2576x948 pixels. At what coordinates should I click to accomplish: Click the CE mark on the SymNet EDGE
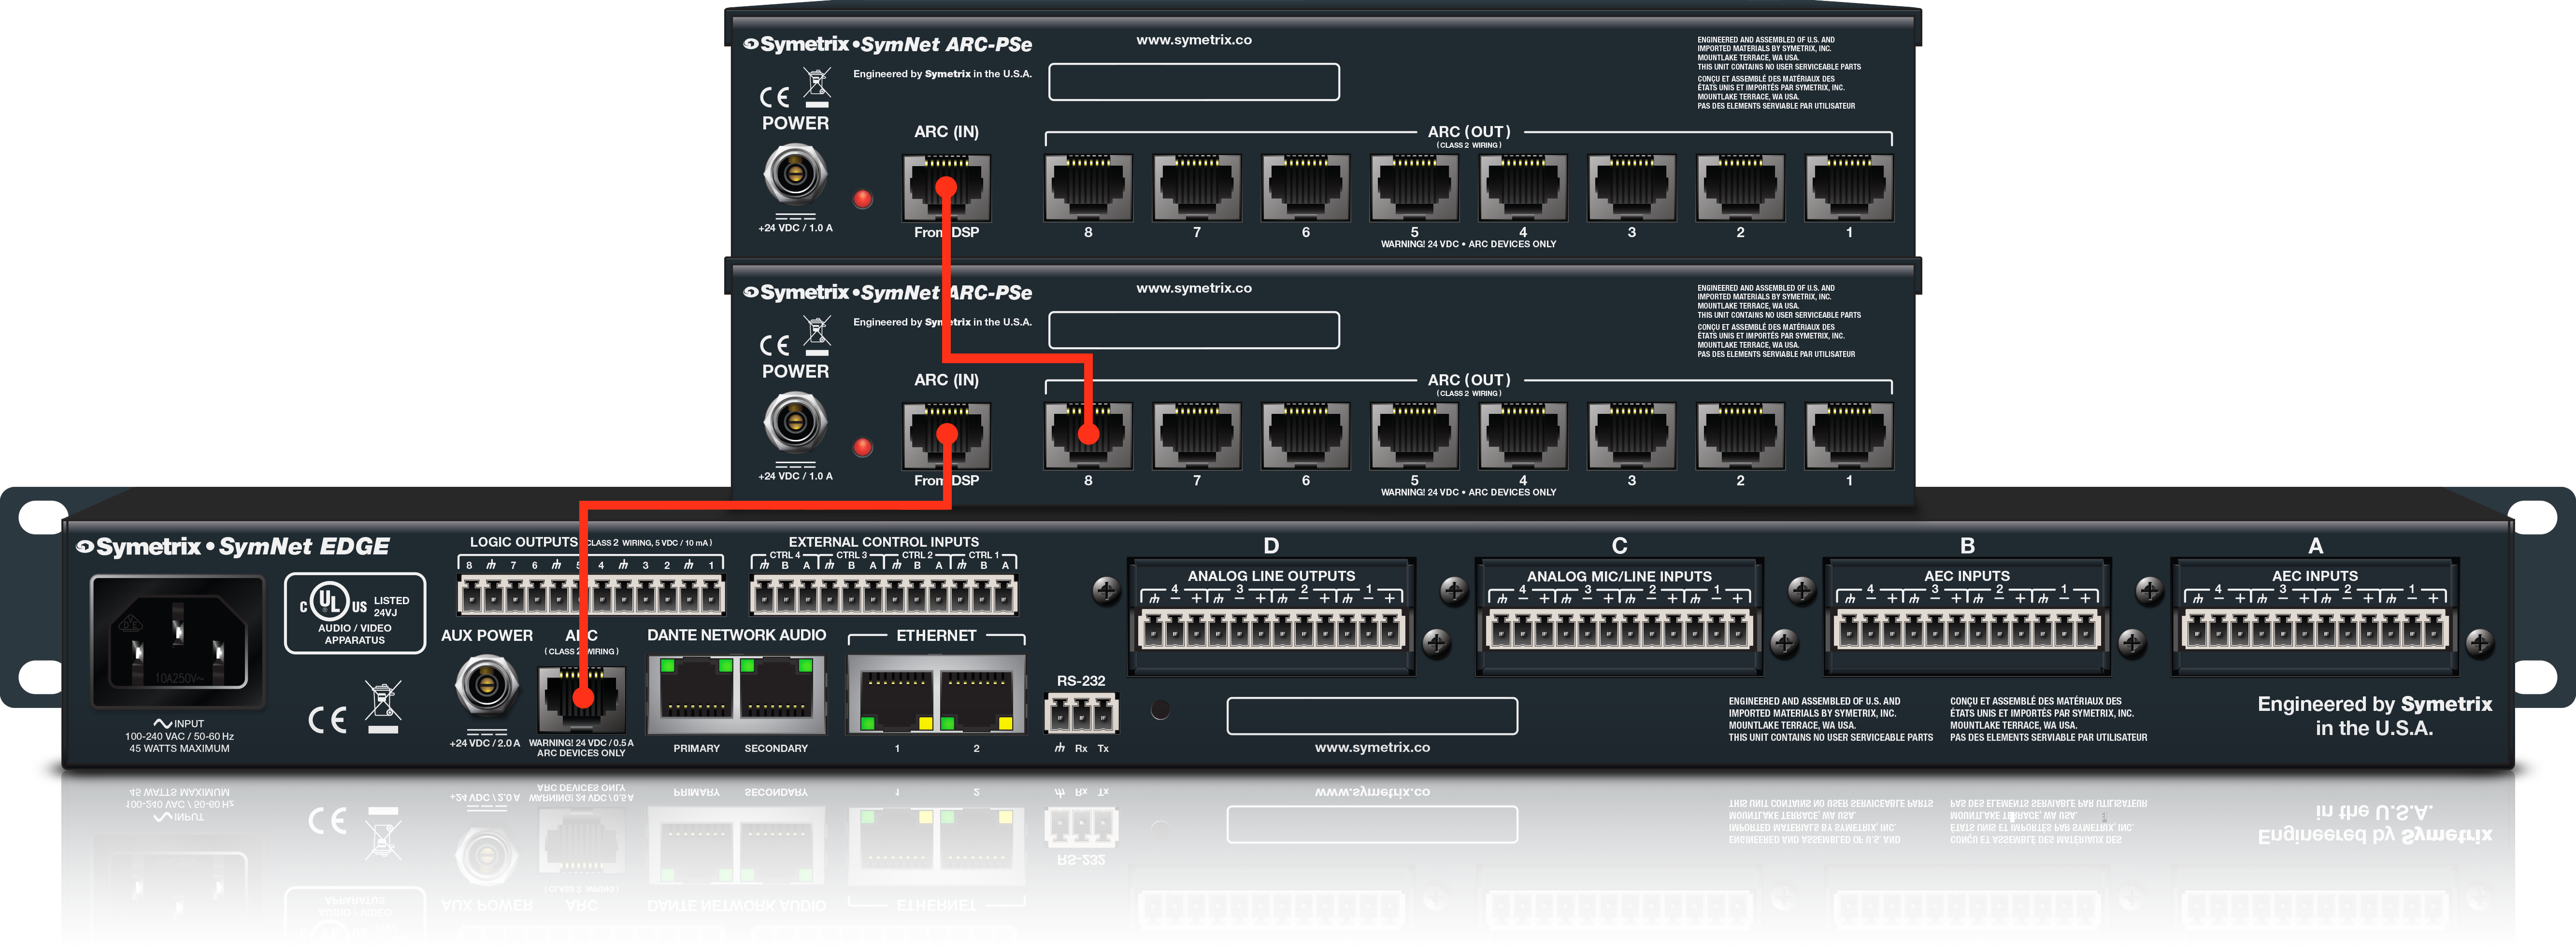click(x=328, y=719)
